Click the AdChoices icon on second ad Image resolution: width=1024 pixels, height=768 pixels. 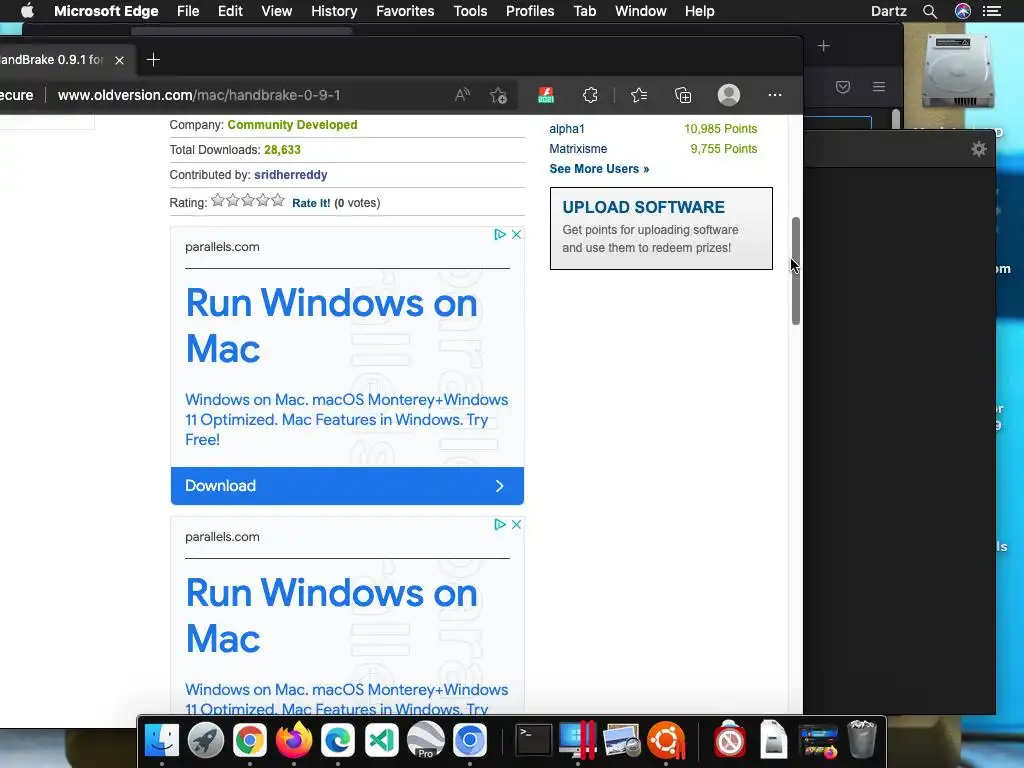point(500,524)
